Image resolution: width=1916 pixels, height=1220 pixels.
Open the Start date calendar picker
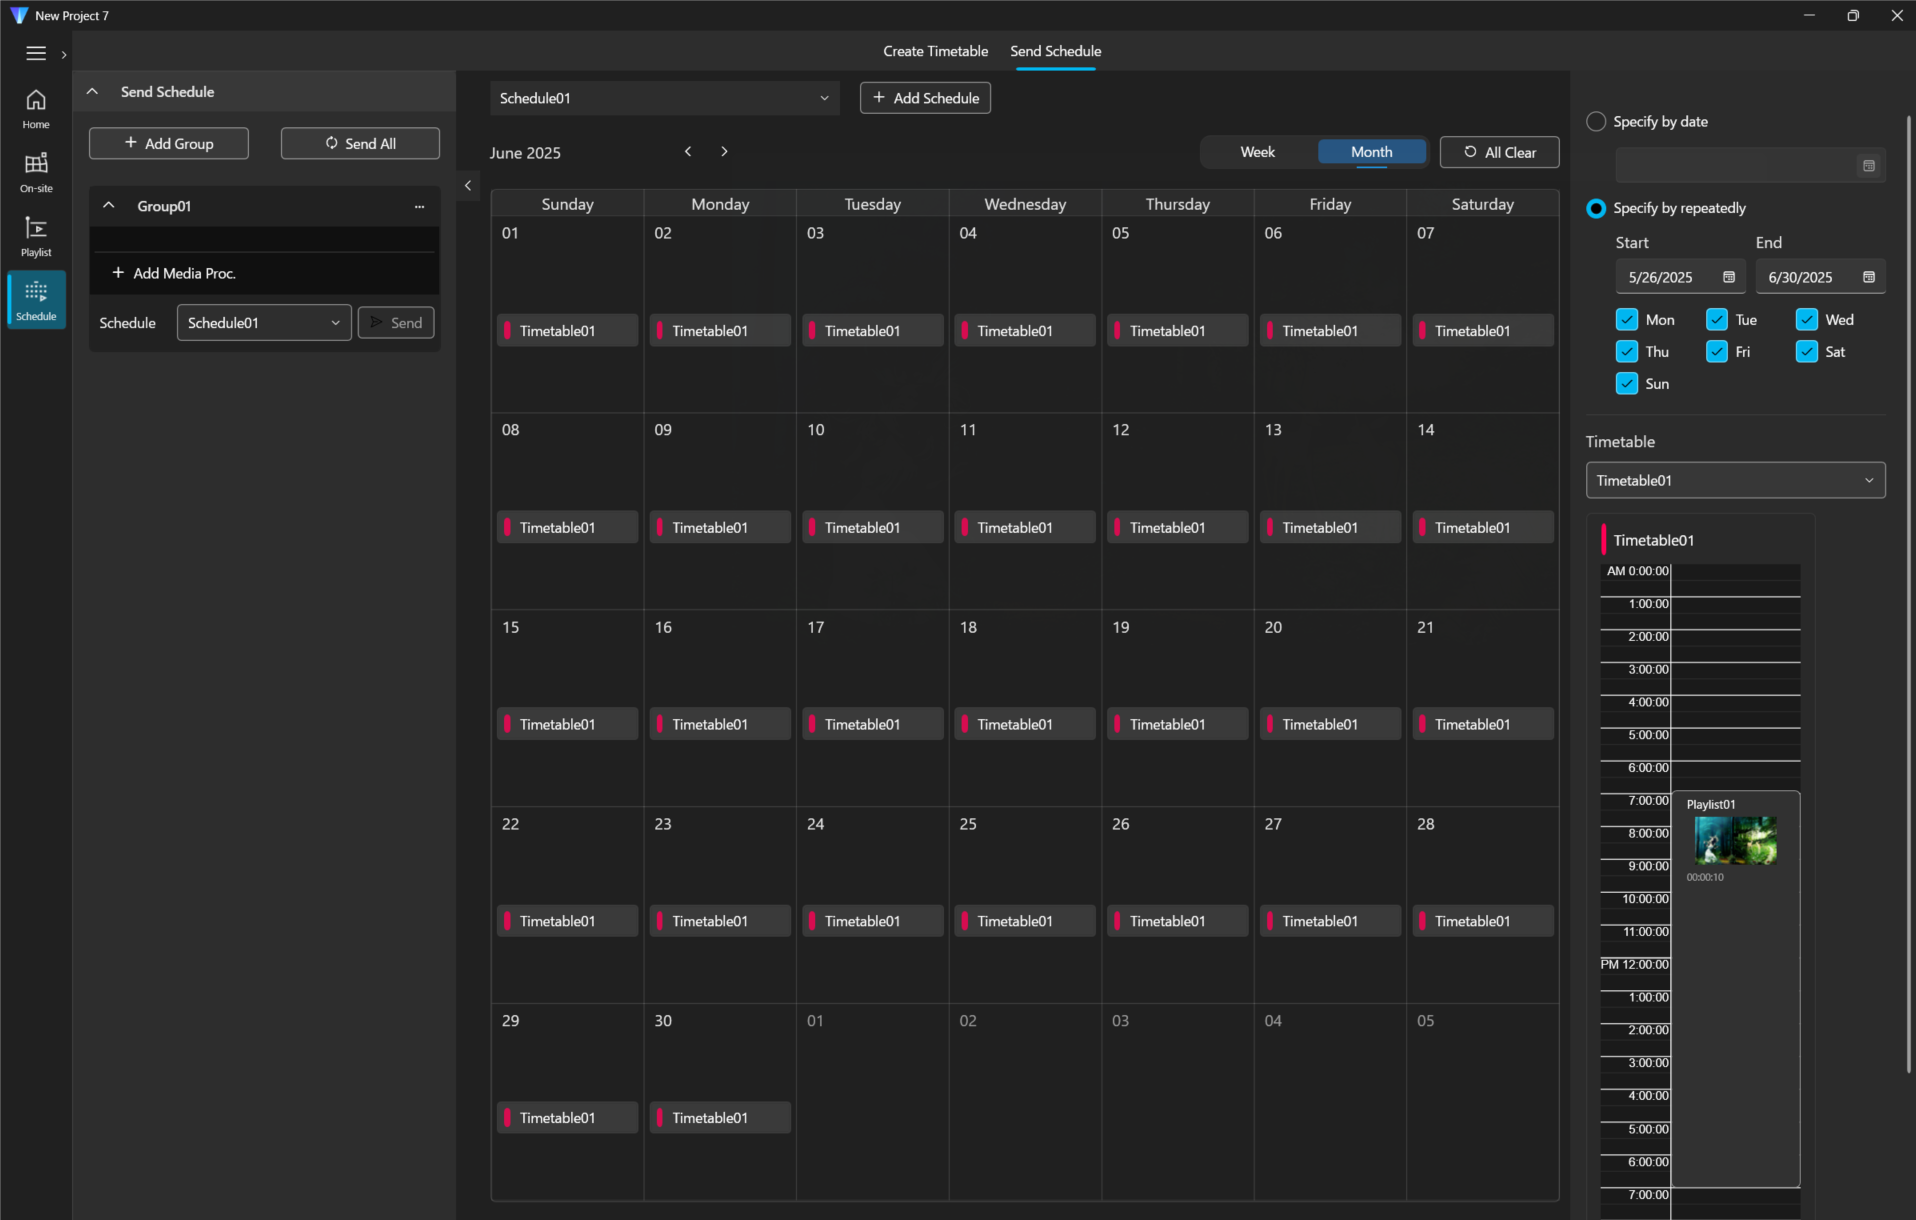(1729, 277)
